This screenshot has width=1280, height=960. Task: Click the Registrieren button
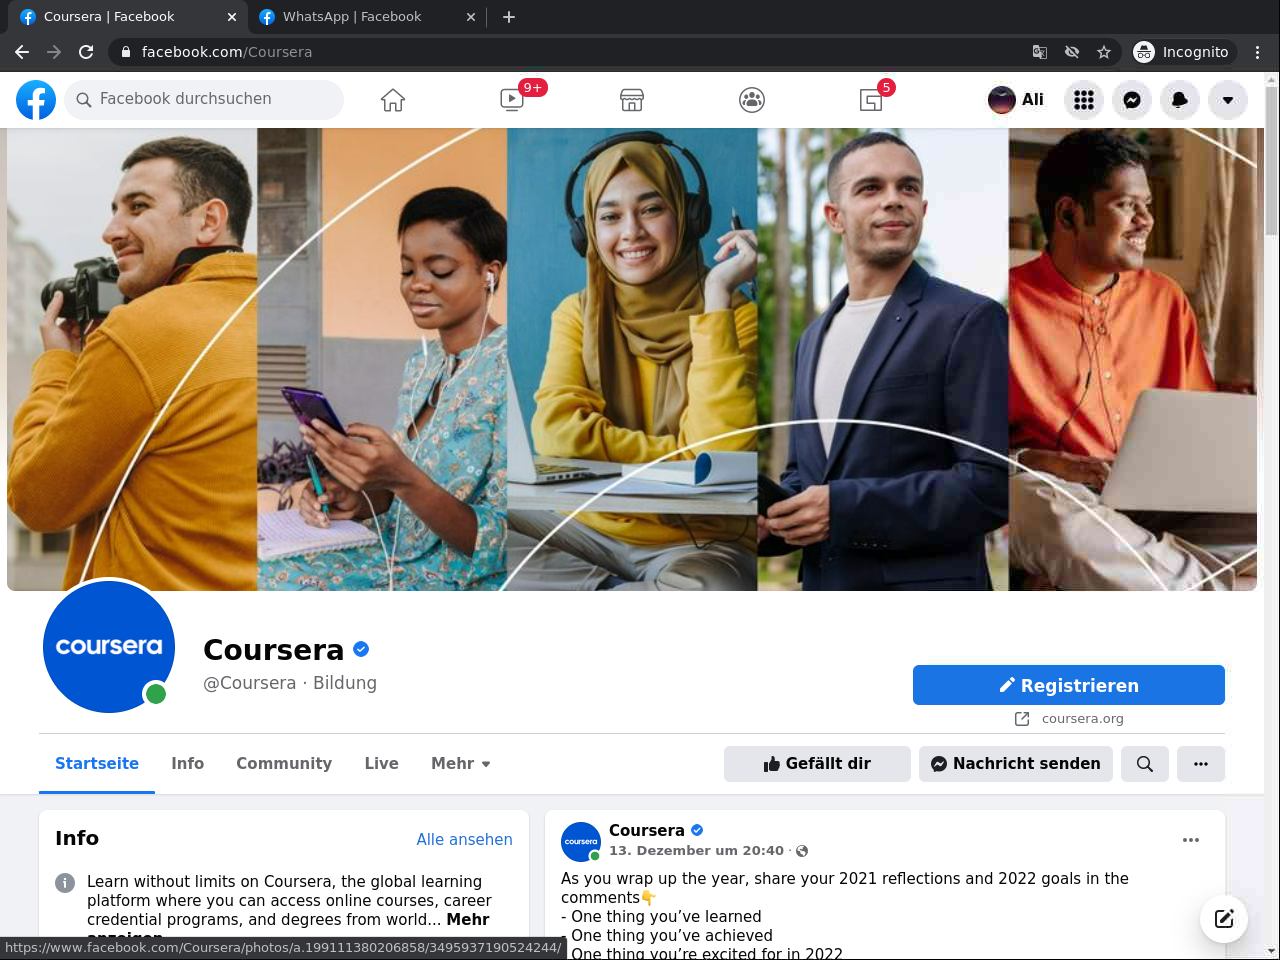[1069, 685]
